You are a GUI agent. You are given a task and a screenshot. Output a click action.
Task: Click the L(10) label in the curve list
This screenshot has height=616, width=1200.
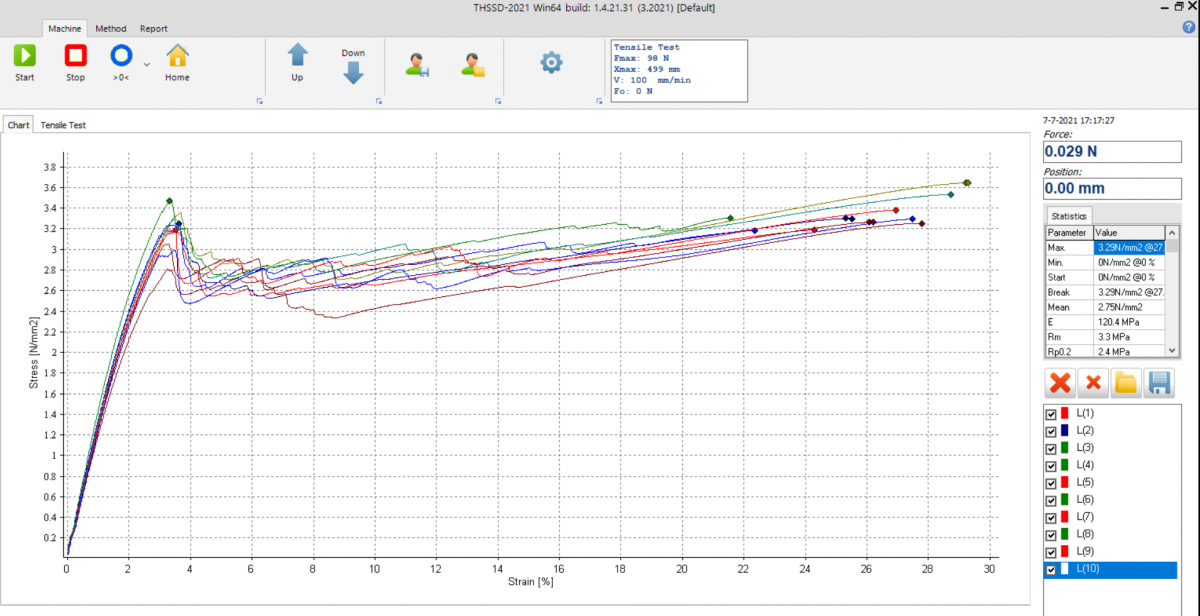pyautogui.click(x=1088, y=569)
